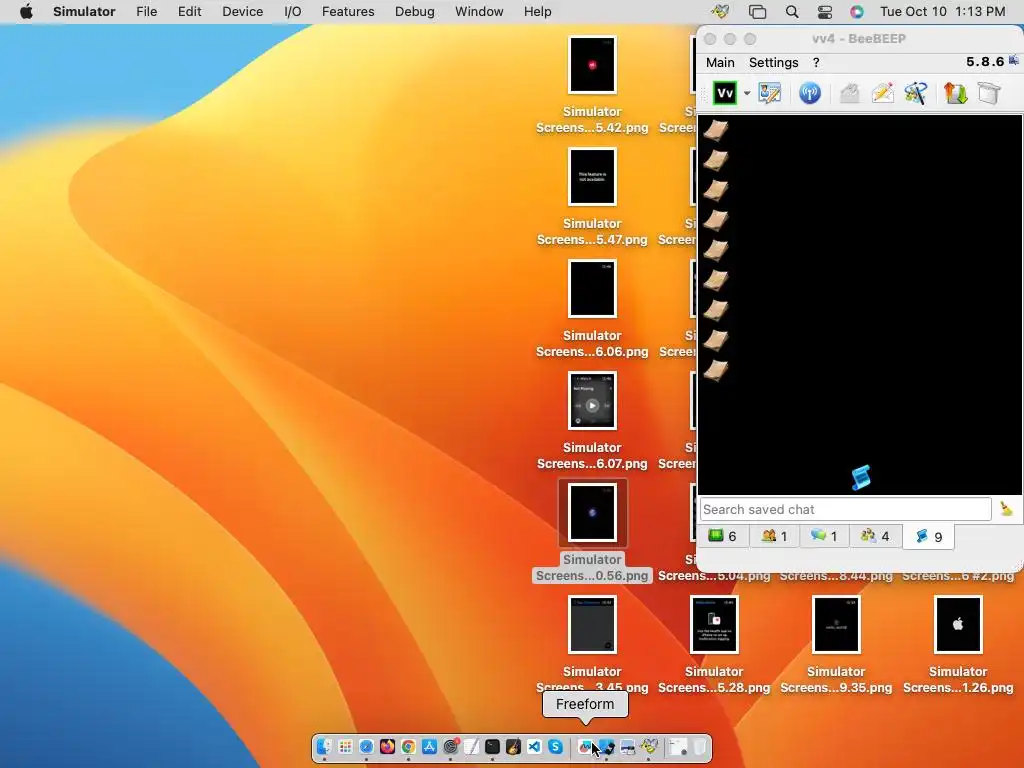Open the edit profile icon in BeeBEEP toolbar
Image resolution: width=1024 pixels, height=768 pixels.
pos(769,93)
